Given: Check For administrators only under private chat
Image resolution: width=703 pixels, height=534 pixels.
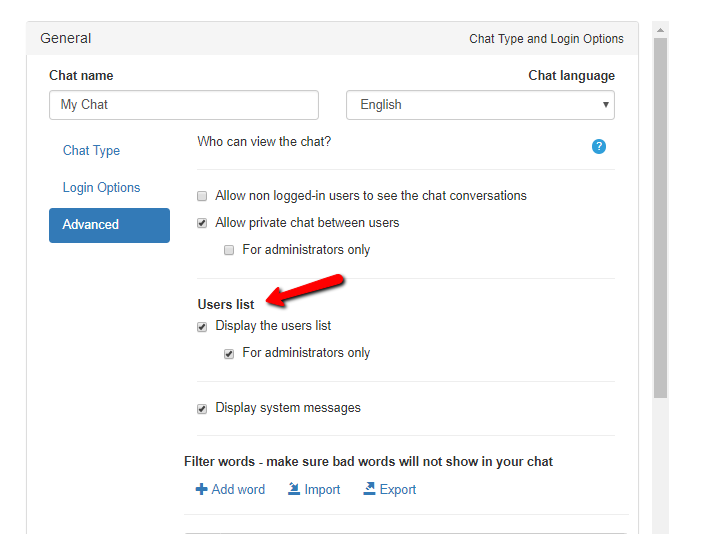Looking at the screenshot, I should [x=229, y=250].
